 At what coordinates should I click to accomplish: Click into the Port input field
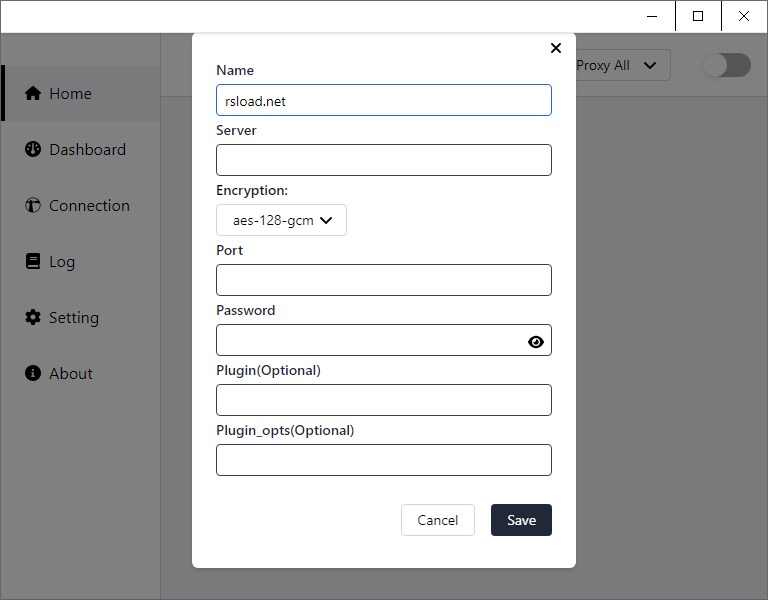coord(383,280)
